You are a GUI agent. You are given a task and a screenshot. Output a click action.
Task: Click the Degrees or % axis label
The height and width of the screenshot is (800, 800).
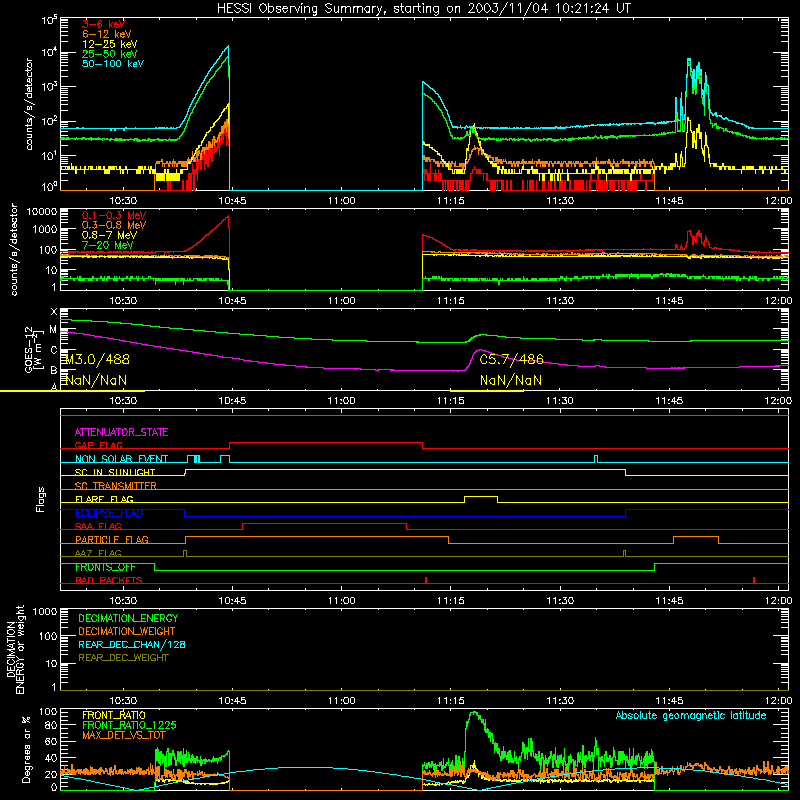click(x=26, y=749)
